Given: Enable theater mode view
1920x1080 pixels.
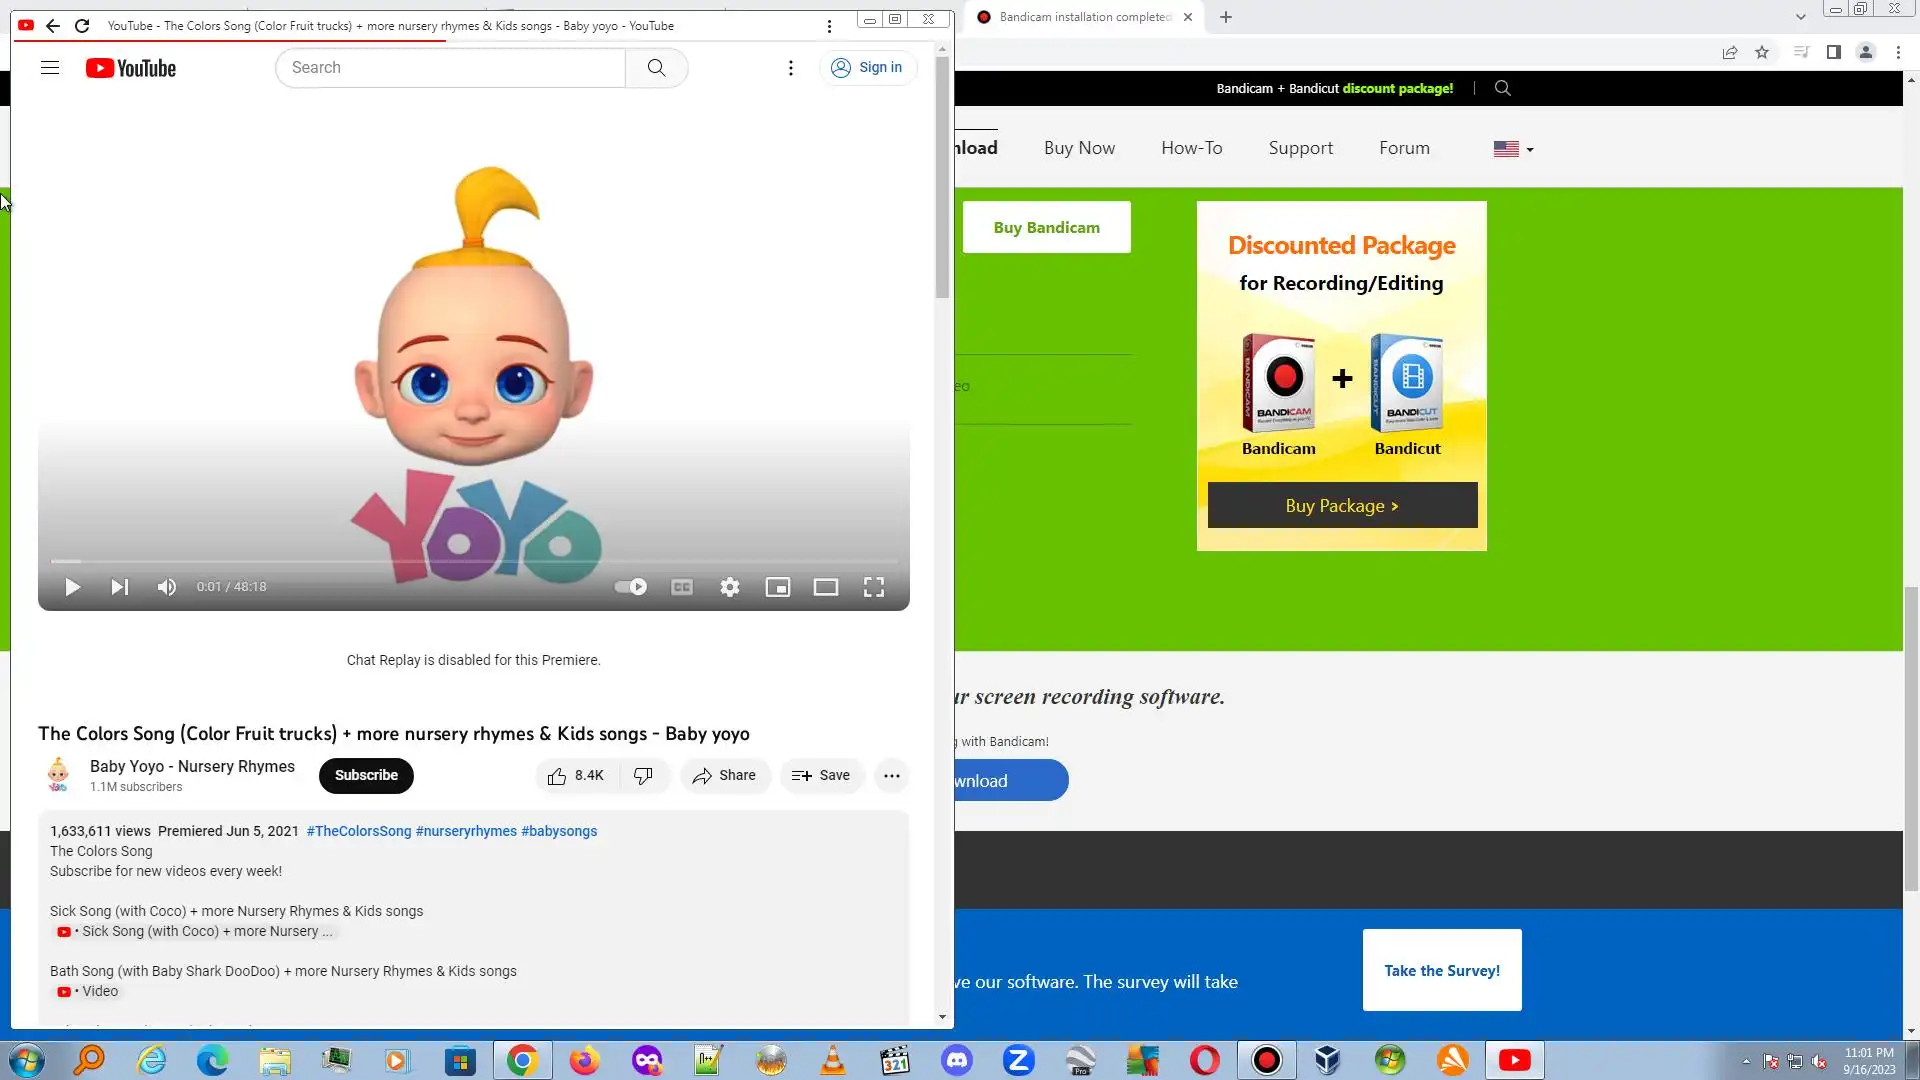Looking at the screenshot, I should (x=826, y=587).
